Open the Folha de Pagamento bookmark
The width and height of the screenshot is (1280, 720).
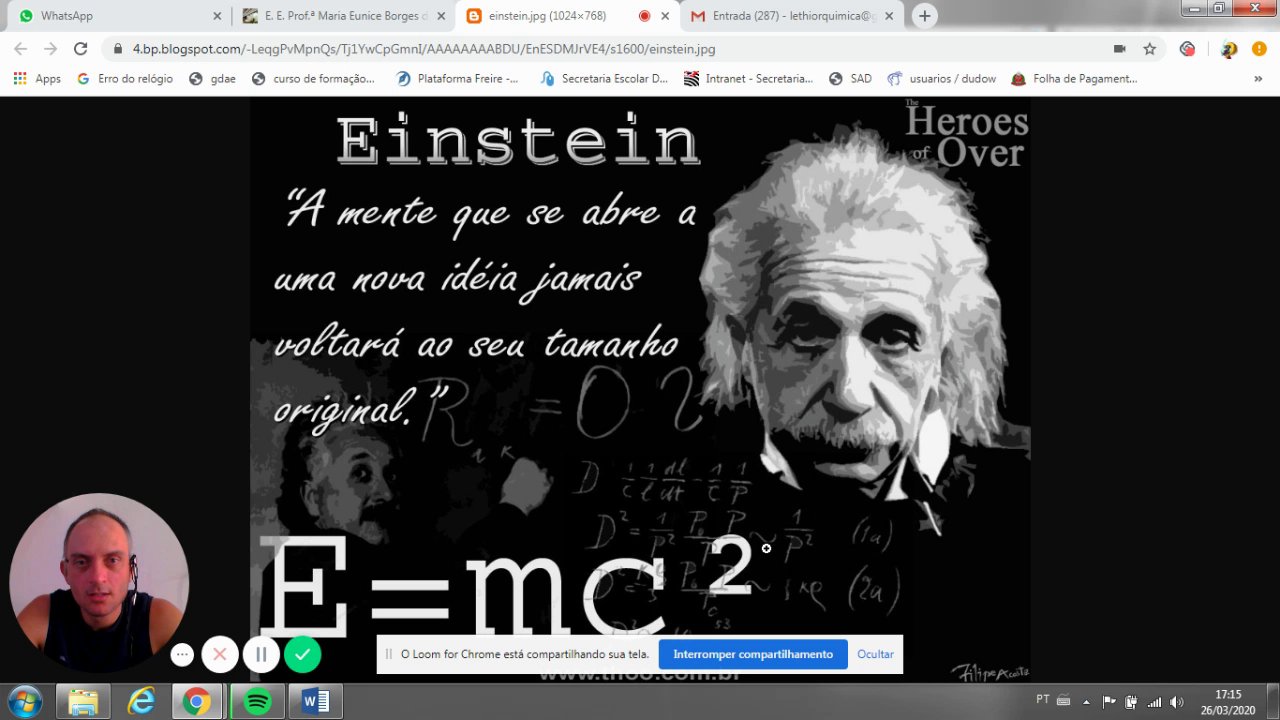(1074, 78)
